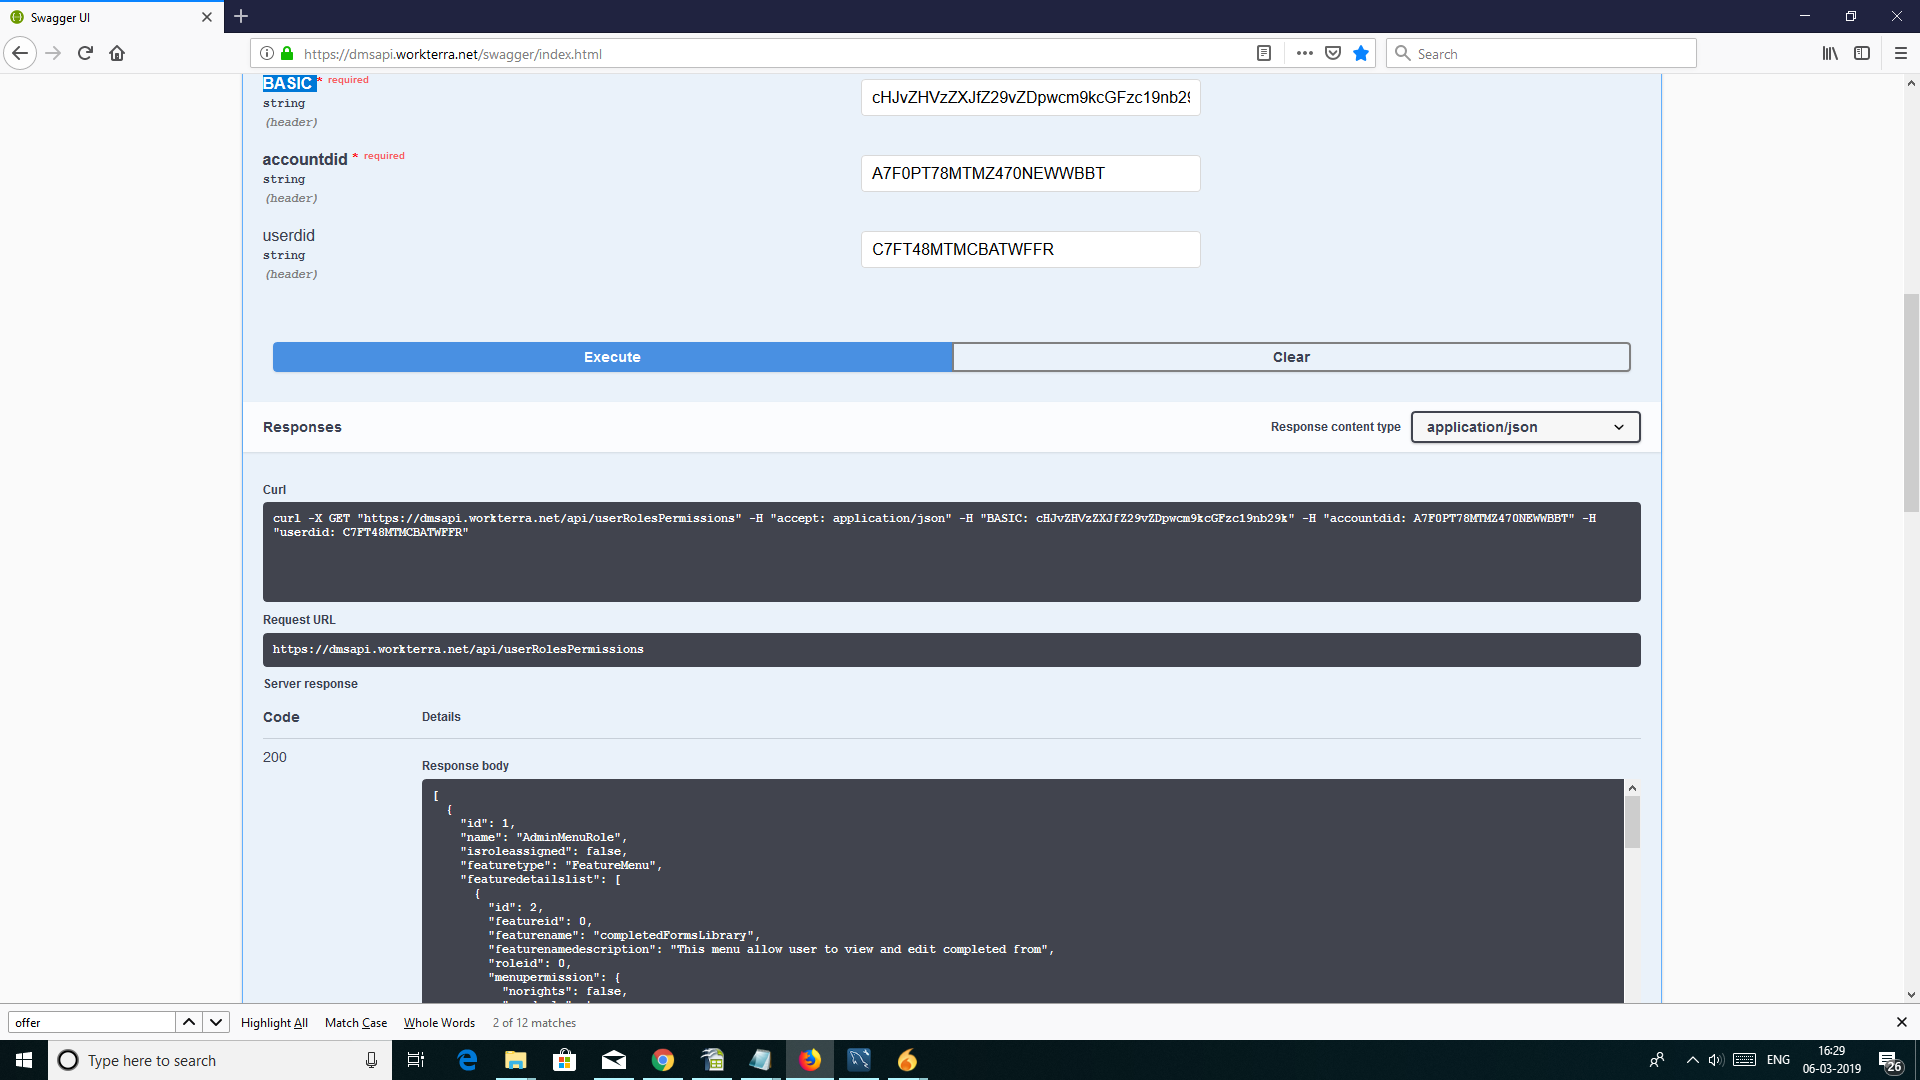The height and width of the screenshot is (1080, 1920).
Task: Click the forward navigation arrow
Action: [x=54, y=53]
